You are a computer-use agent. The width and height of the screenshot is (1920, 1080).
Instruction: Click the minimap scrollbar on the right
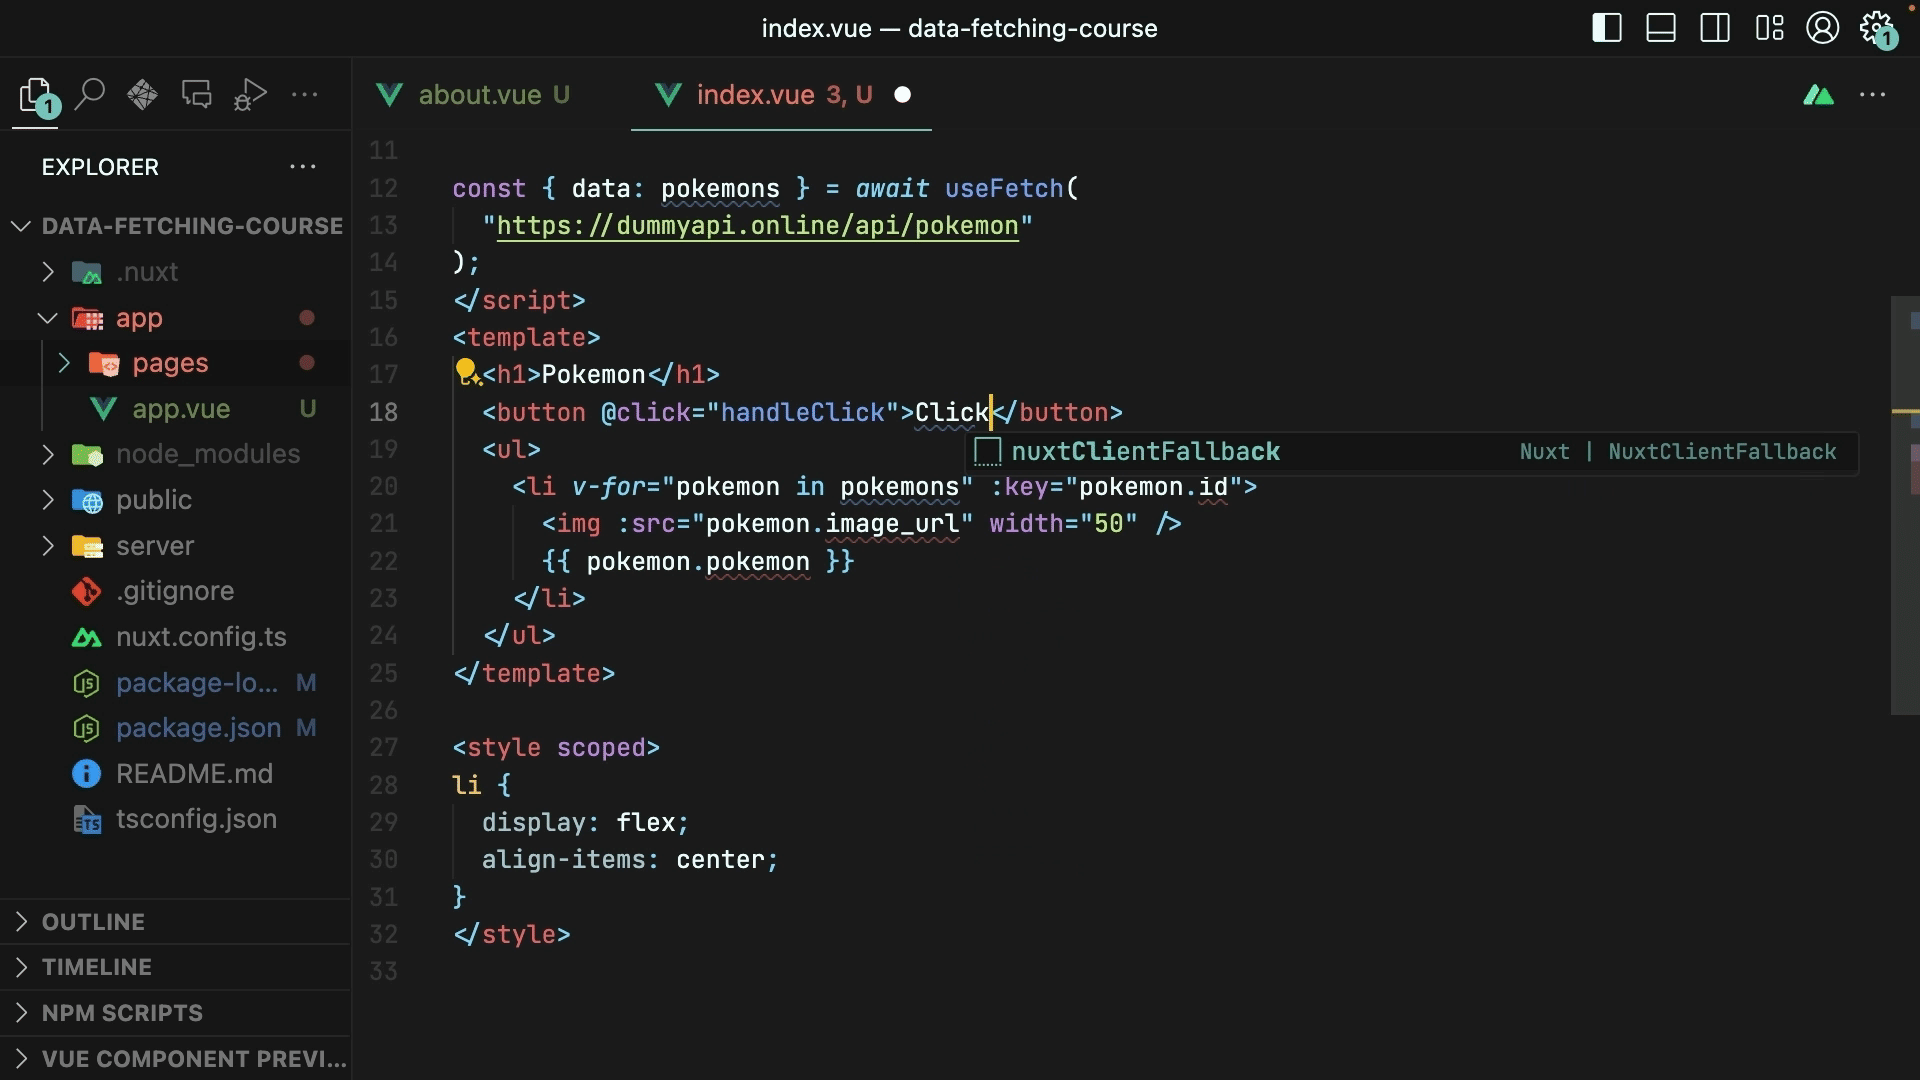click(x=1905, y=505)
